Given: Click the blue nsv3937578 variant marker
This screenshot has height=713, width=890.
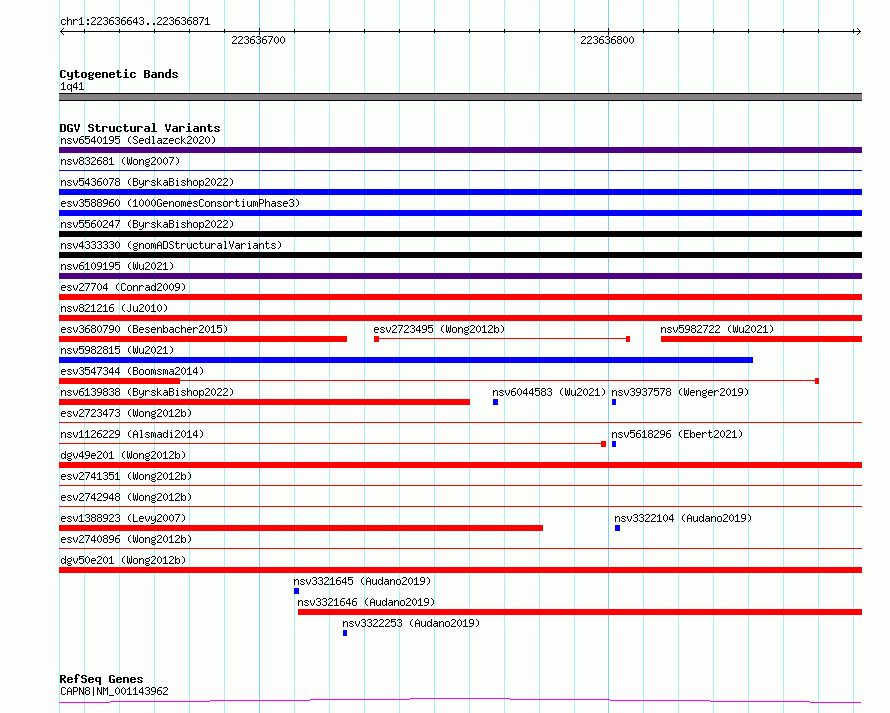Looking at the screenshot, I should [614, 402].
